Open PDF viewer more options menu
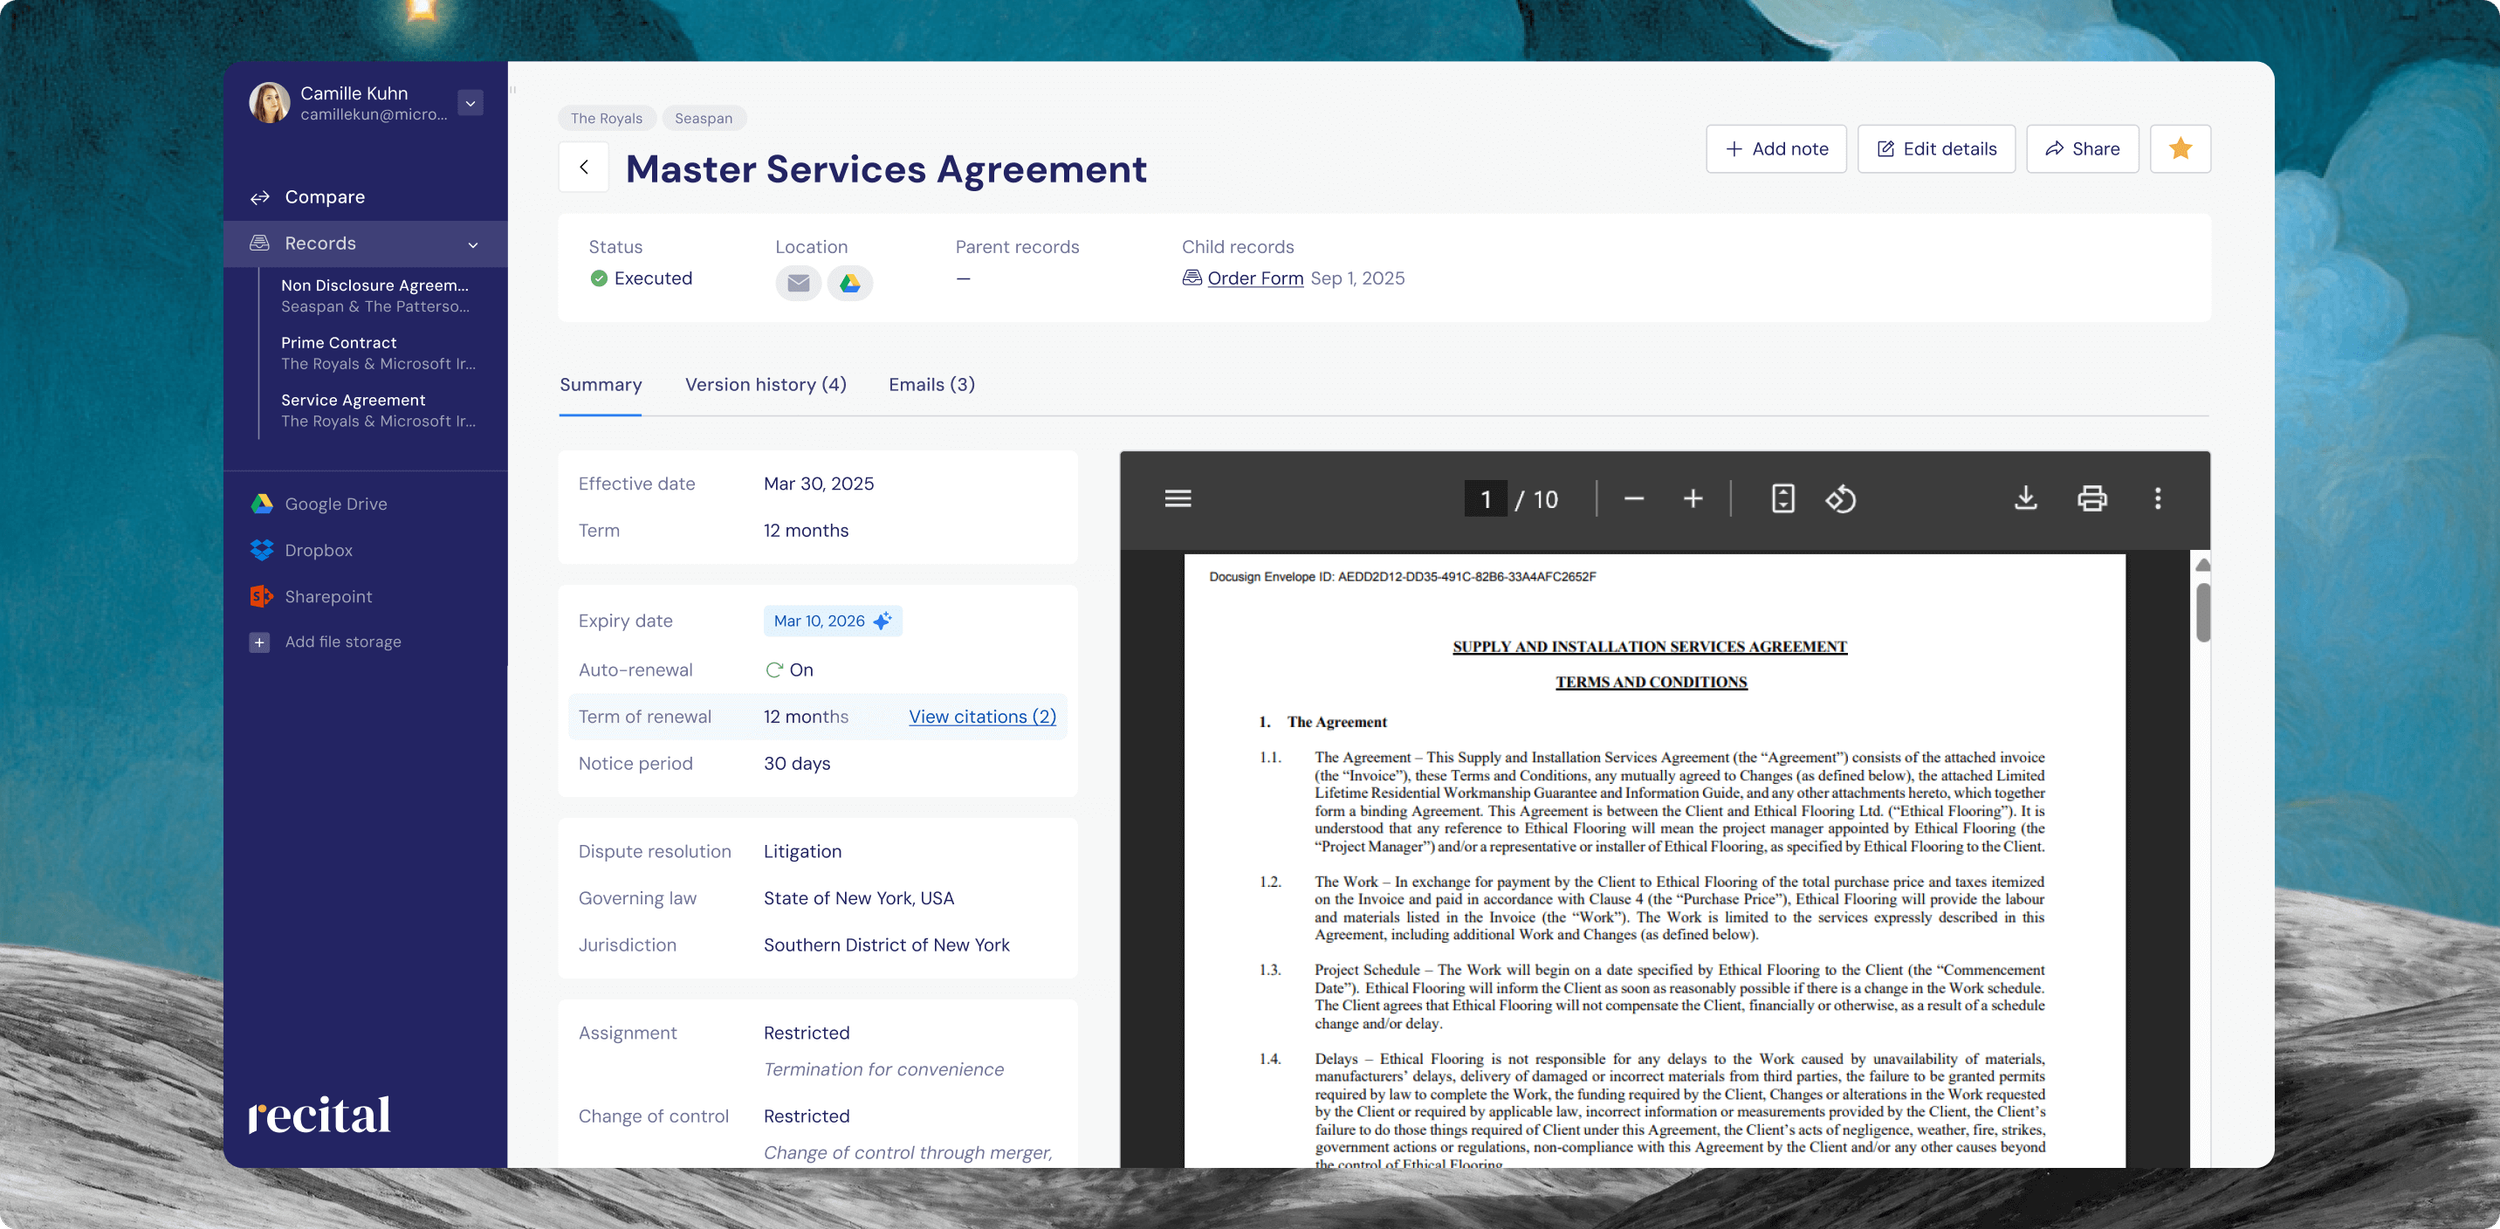The width and height of the screenshot is (2500, 1229). tap(2159, 498)
